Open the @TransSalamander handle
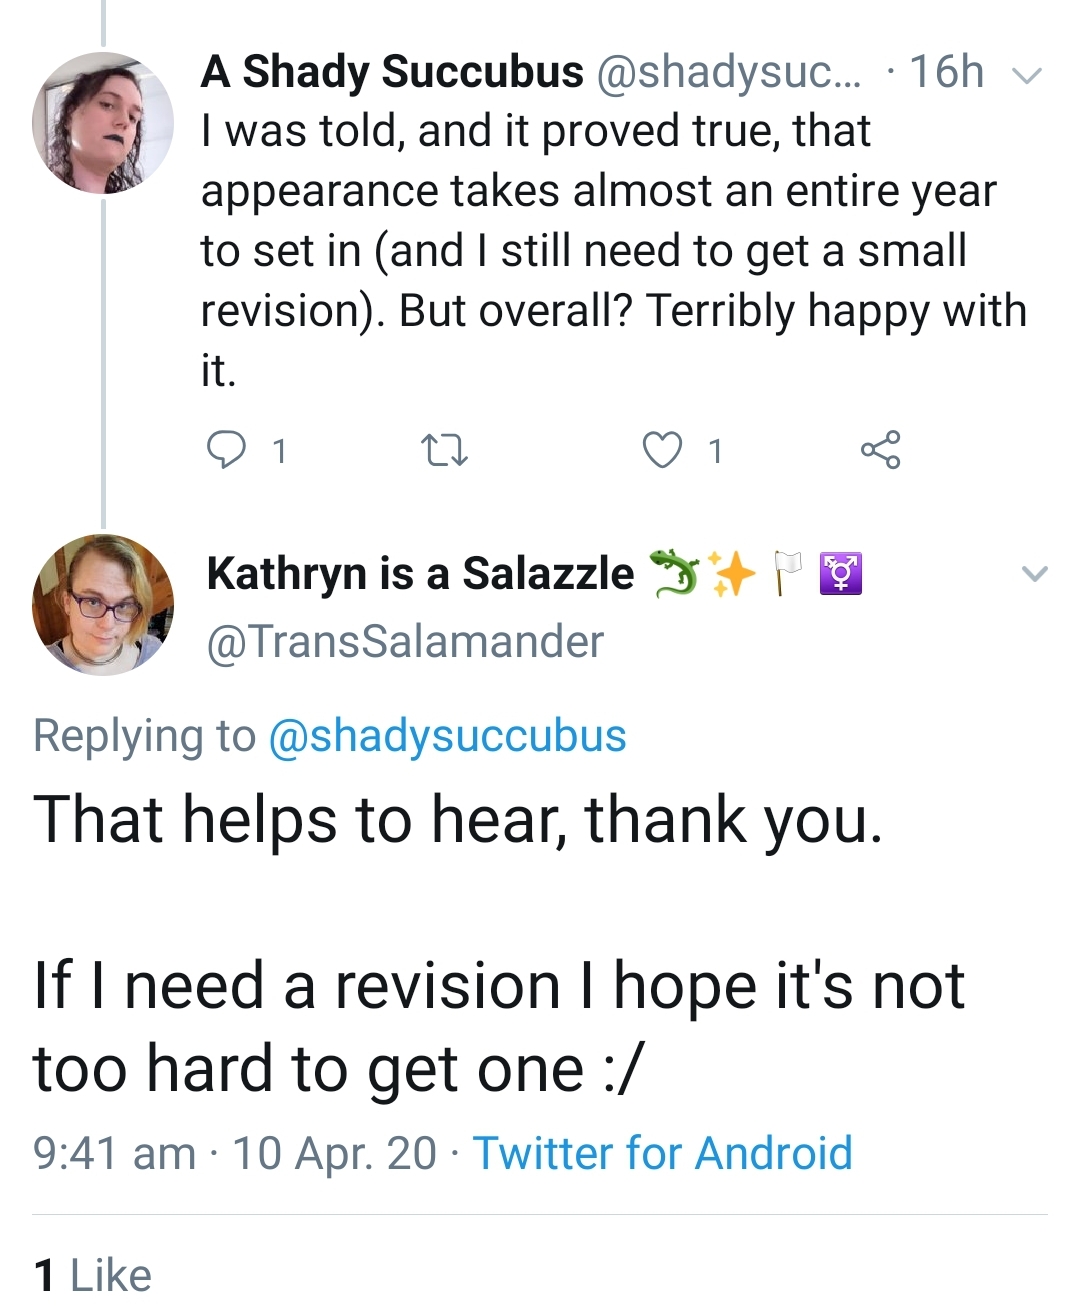 point(405,642)
